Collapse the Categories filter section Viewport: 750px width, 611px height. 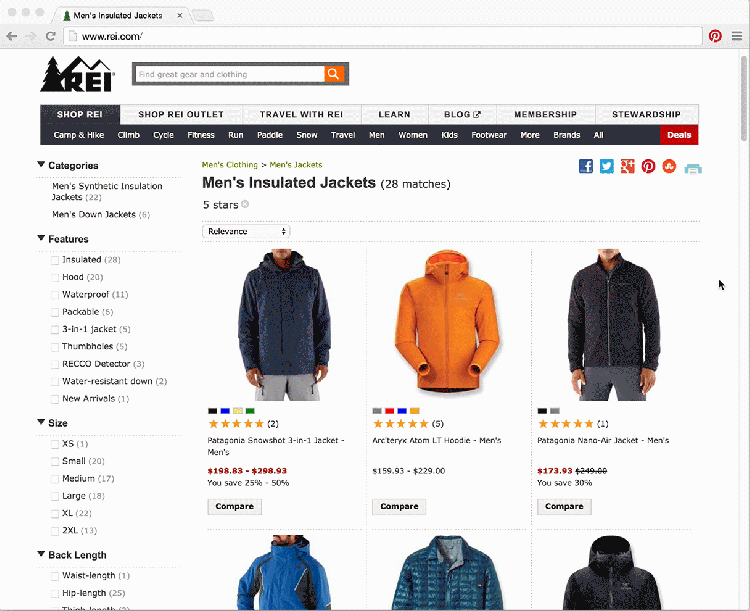(x=41, y=165)
